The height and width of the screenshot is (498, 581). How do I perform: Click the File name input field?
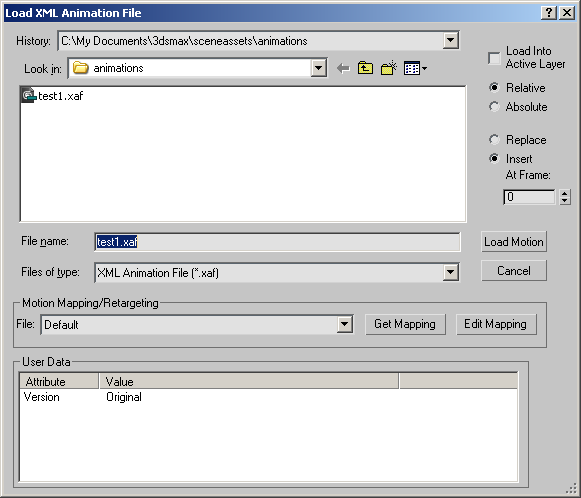(x=277, y=242)
